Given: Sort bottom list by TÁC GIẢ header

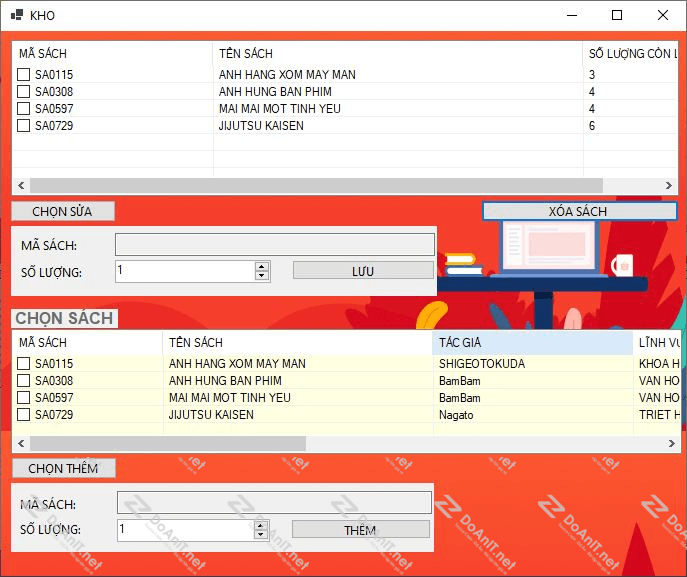Looking at the screenshot, I should (x=532, y=343).
